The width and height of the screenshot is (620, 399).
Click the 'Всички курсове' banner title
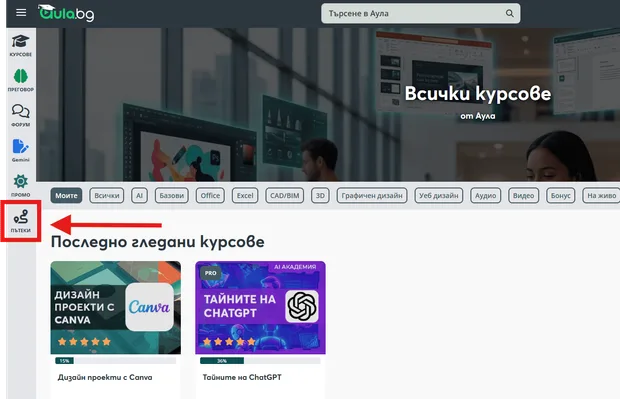click(478, 94)
